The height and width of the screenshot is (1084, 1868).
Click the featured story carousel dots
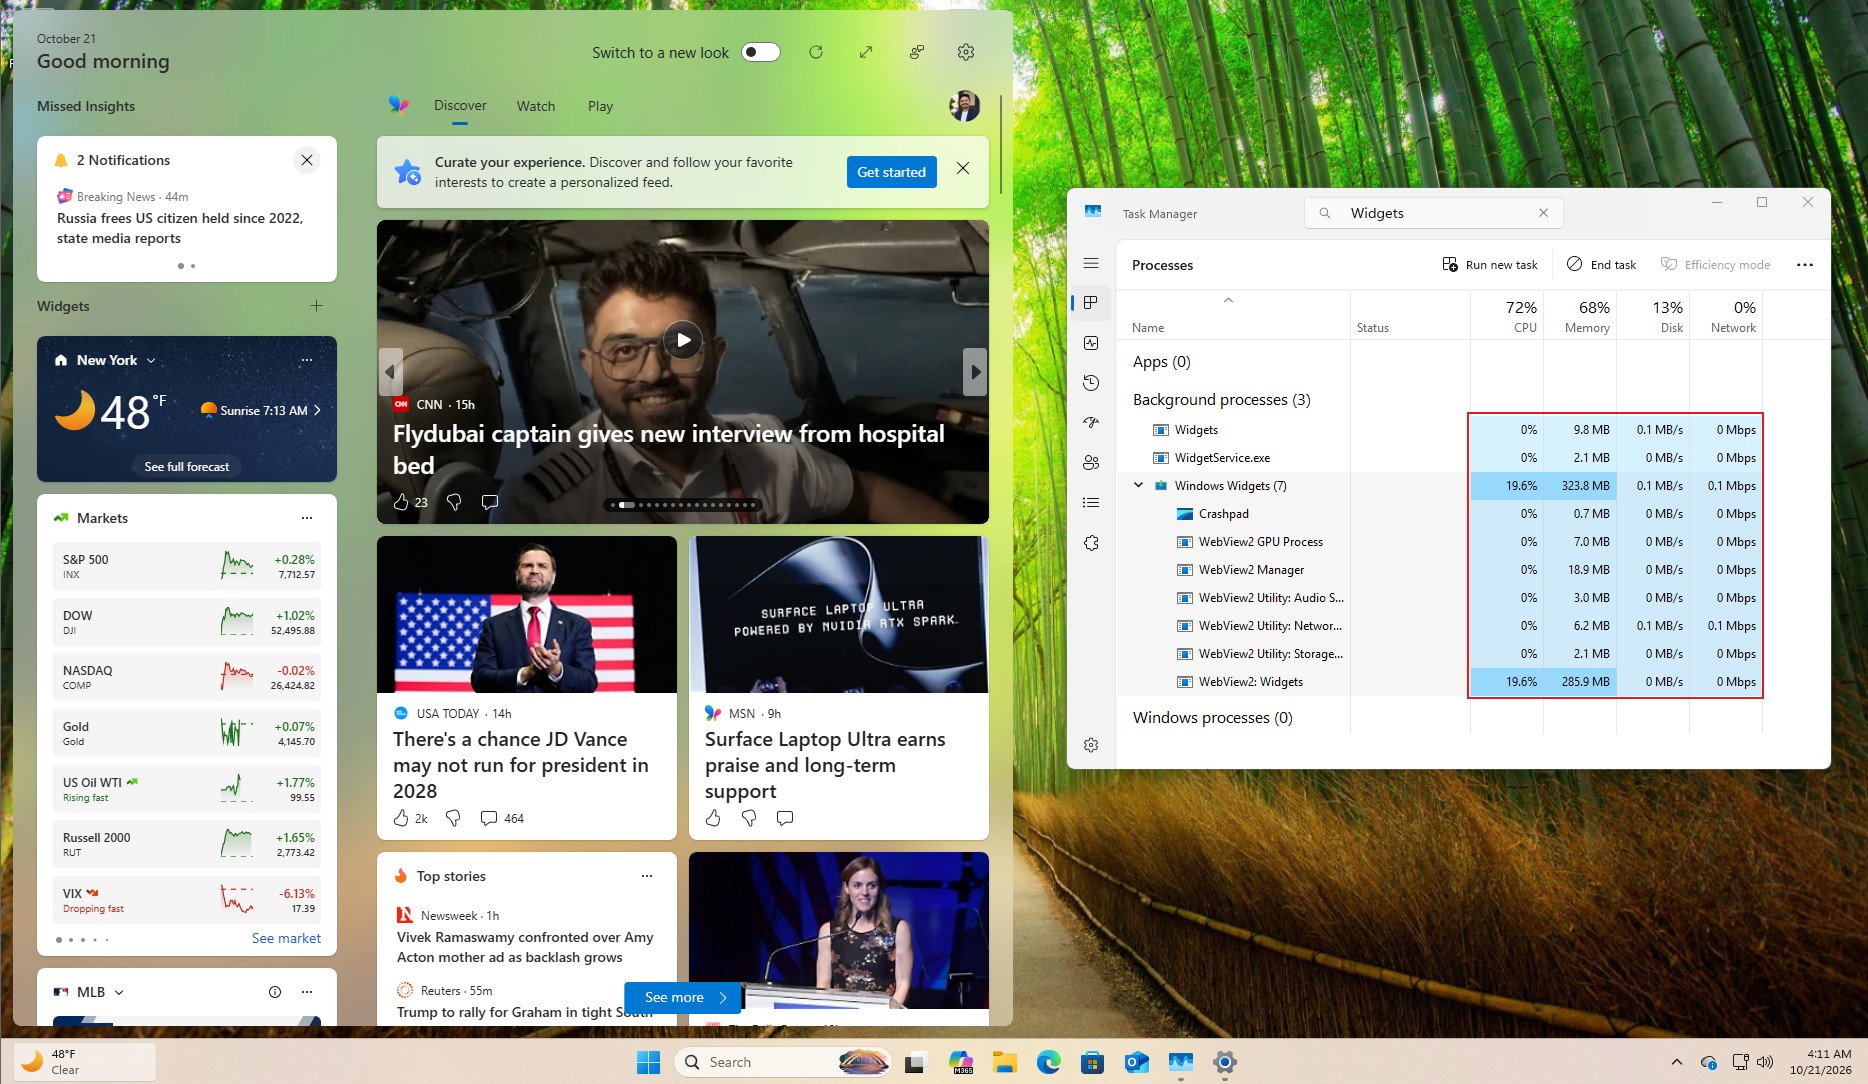click(683, 505)
